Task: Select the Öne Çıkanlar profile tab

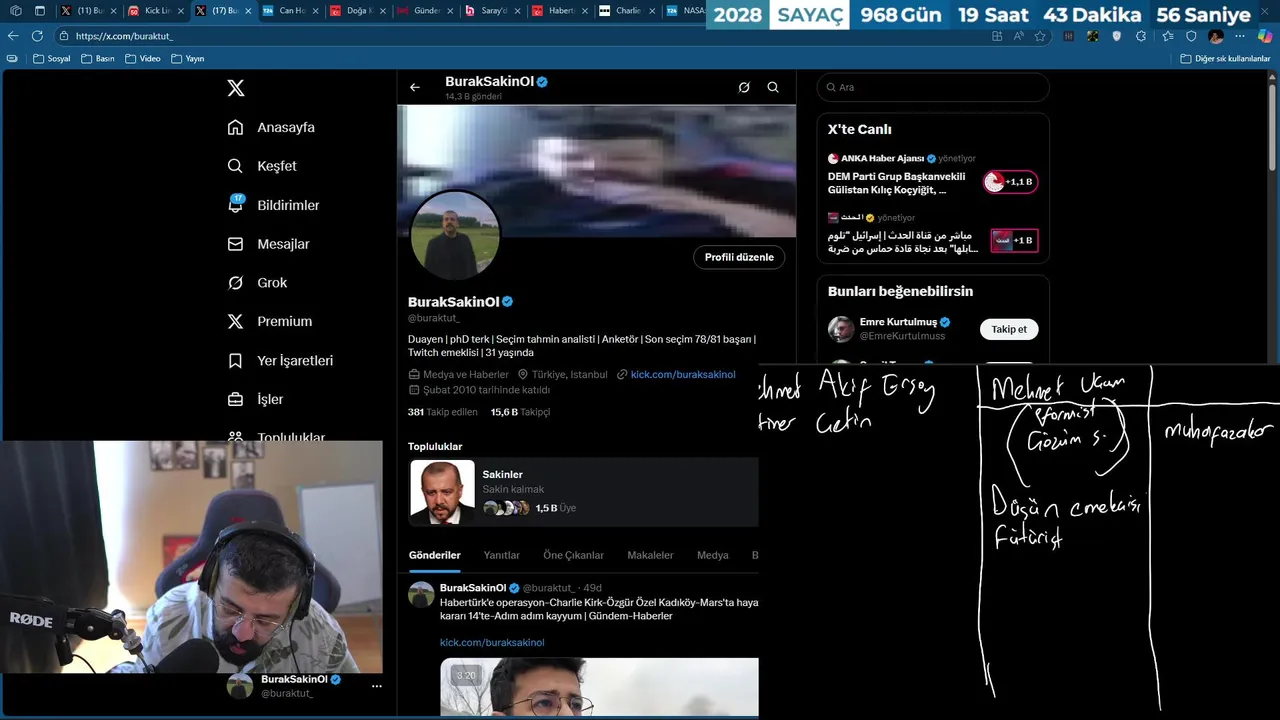Action: pos(574,555)
